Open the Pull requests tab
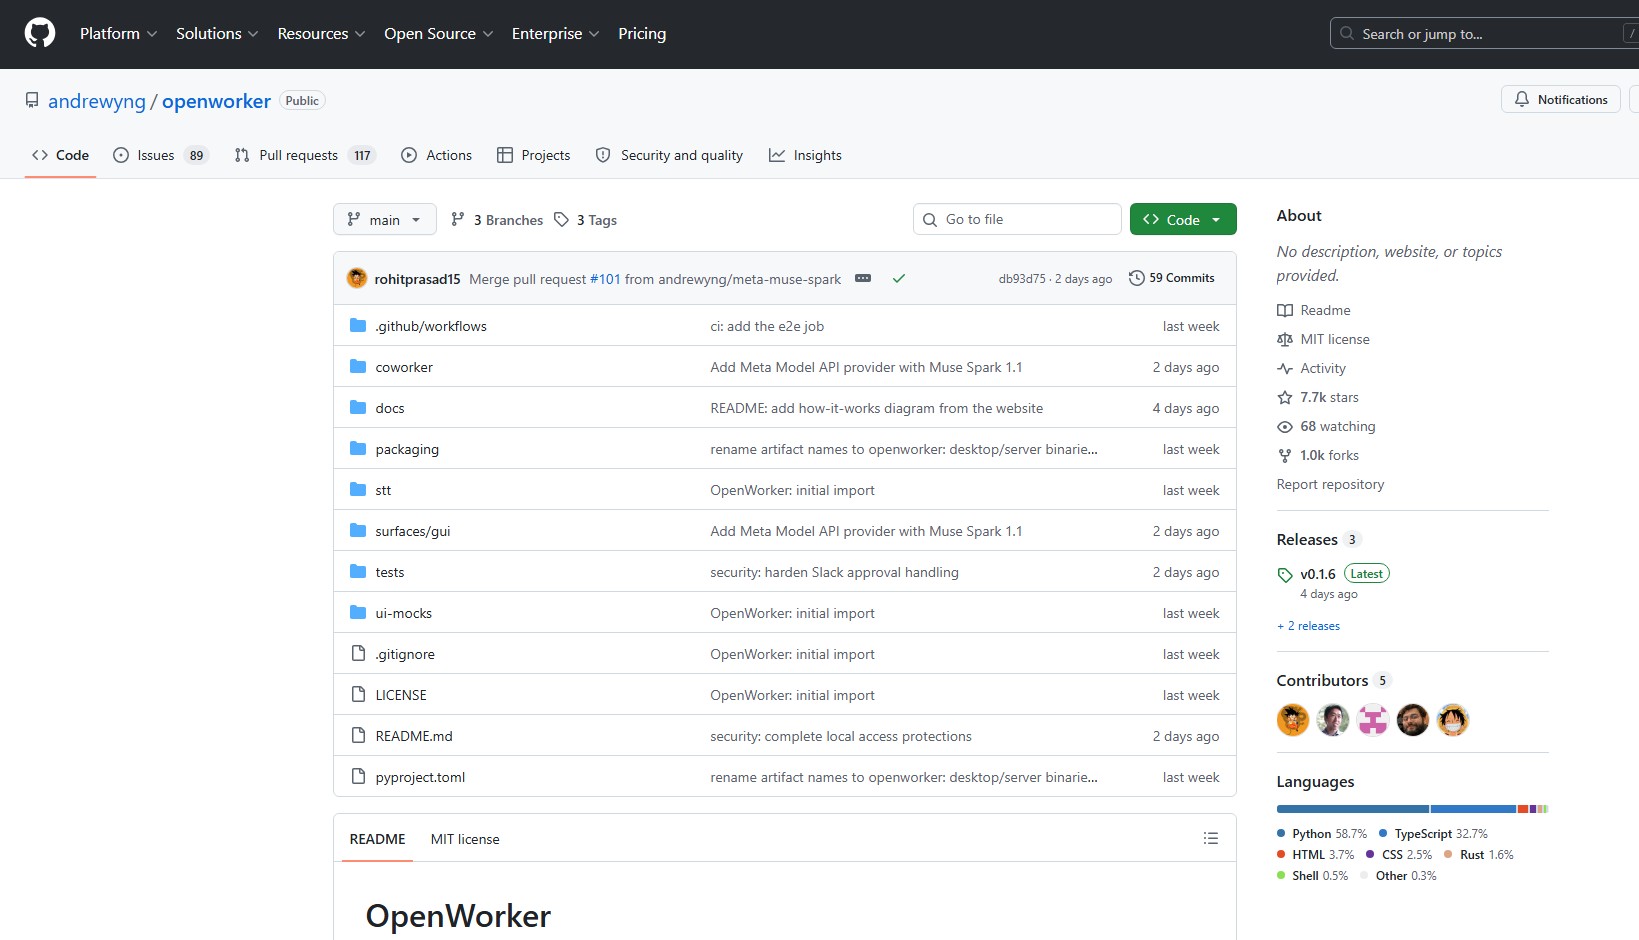Image resolution: width=1639 pixels, height=940 pixels. click(x=304, y=155)
